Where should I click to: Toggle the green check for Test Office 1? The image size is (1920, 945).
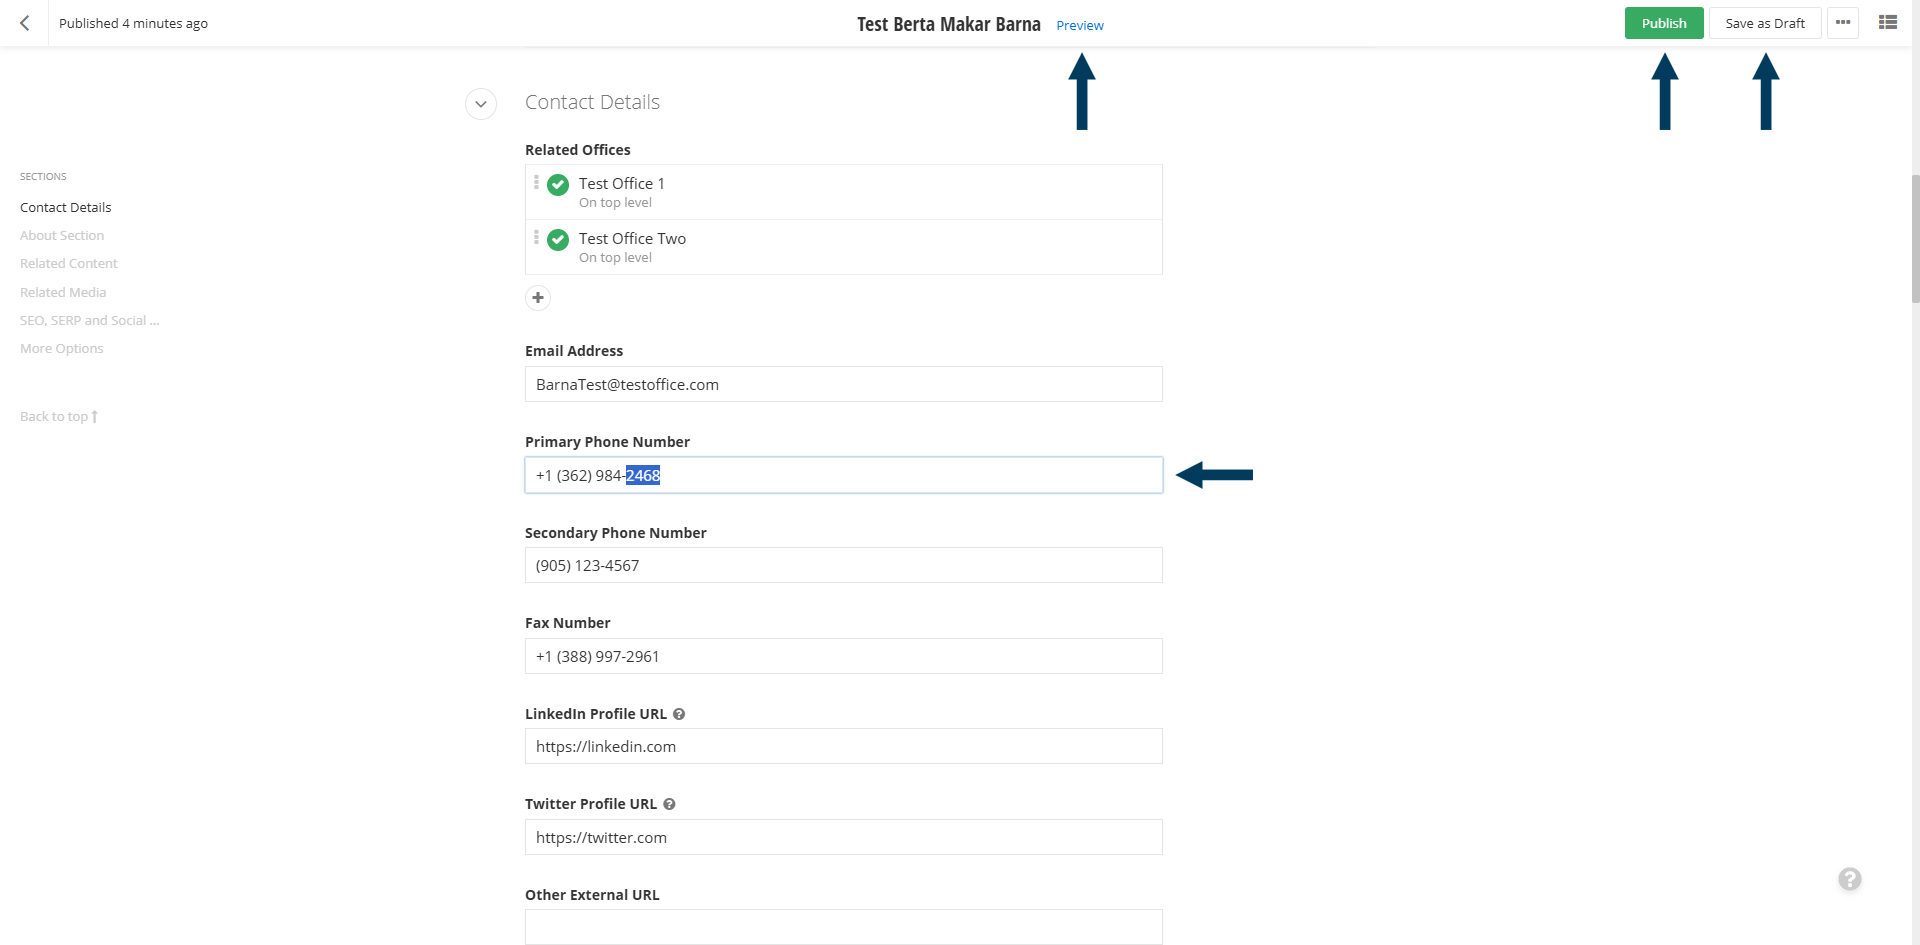pyautogui.click(x=558, y=185)
